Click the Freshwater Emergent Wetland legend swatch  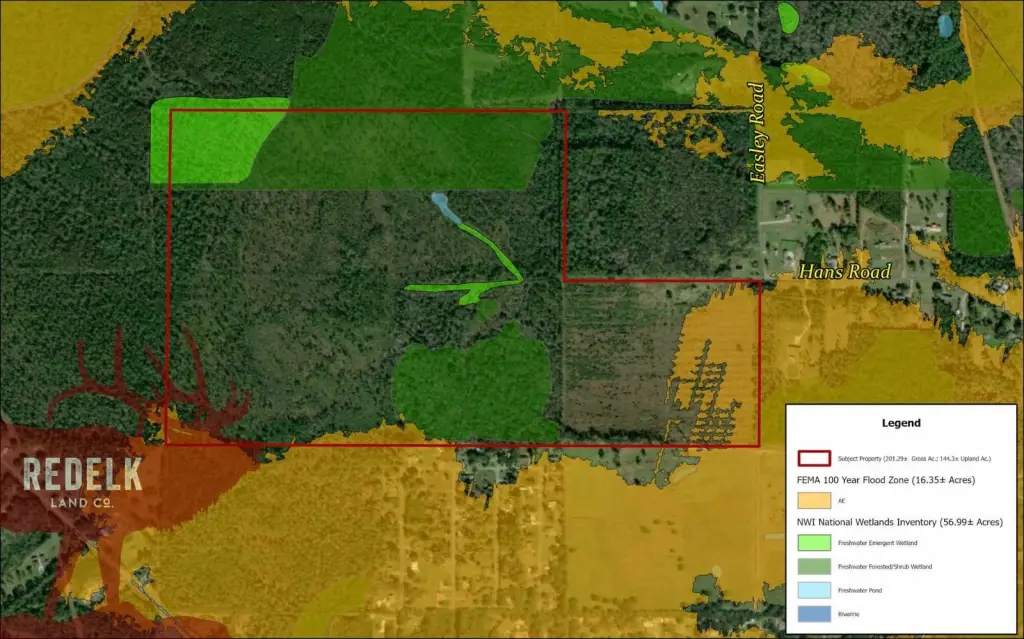[815, 543]
